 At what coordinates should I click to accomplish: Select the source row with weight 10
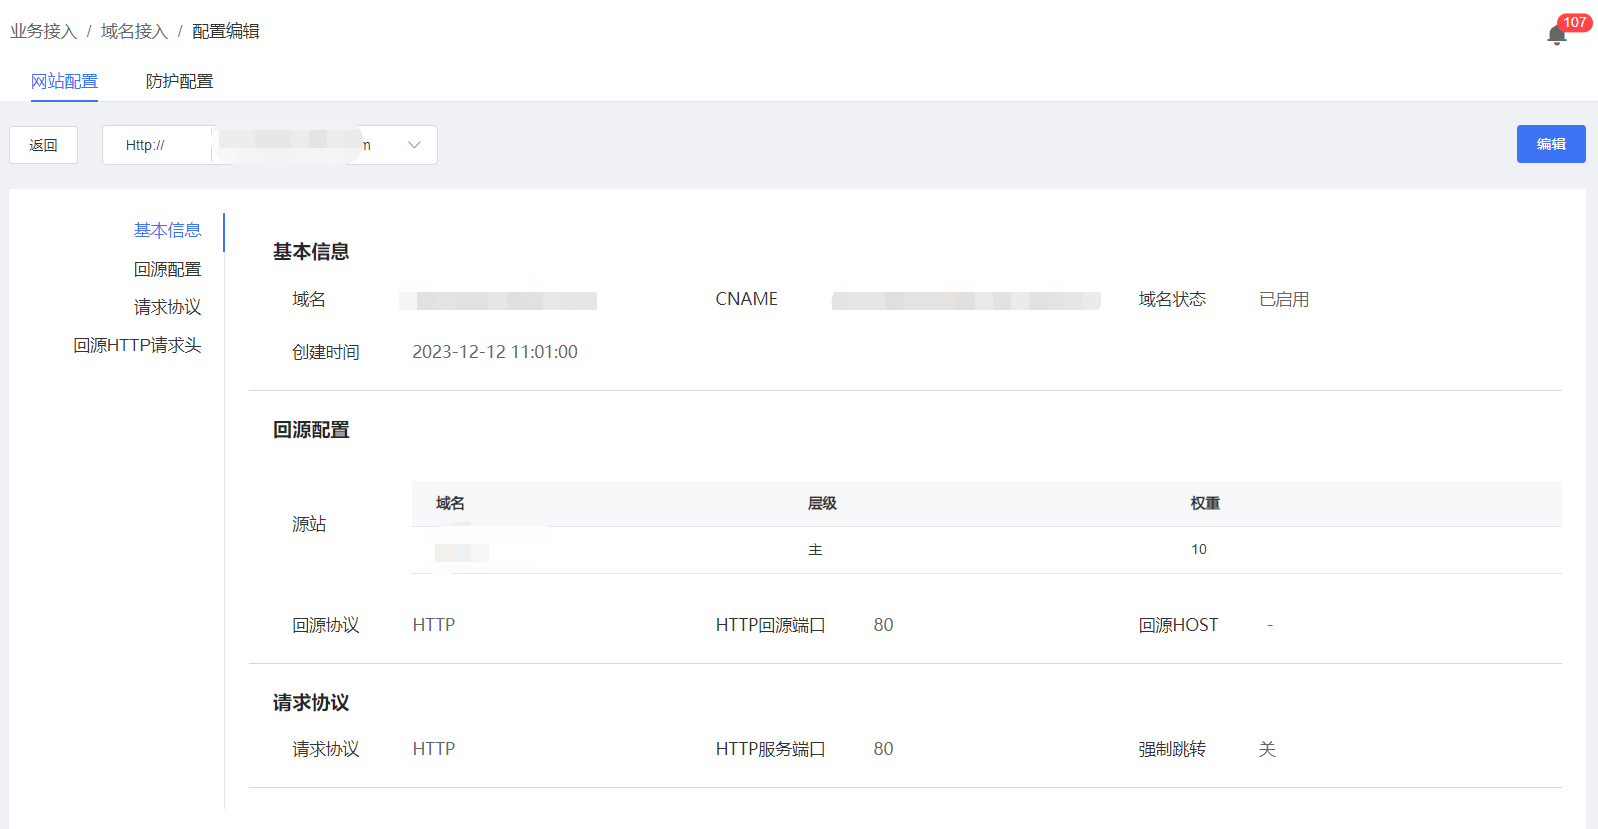point(986,550)
